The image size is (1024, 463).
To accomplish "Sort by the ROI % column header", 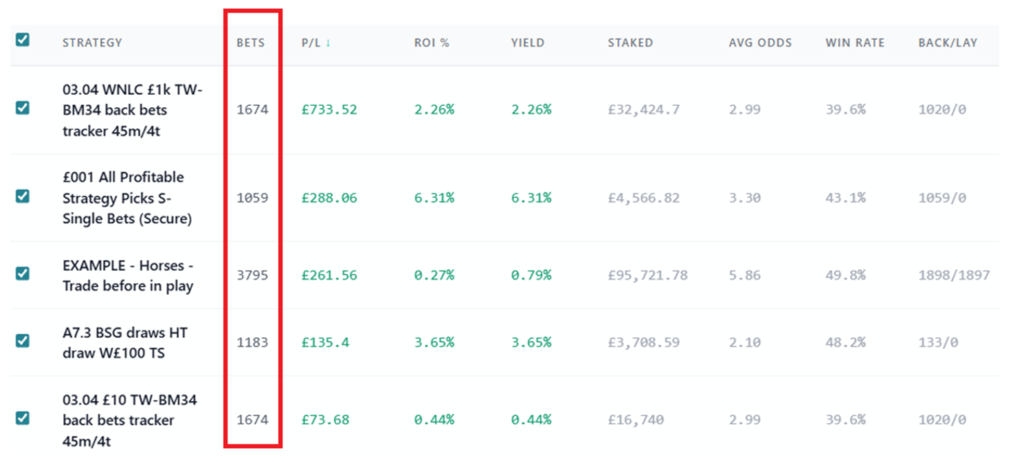I will point(434,43).
